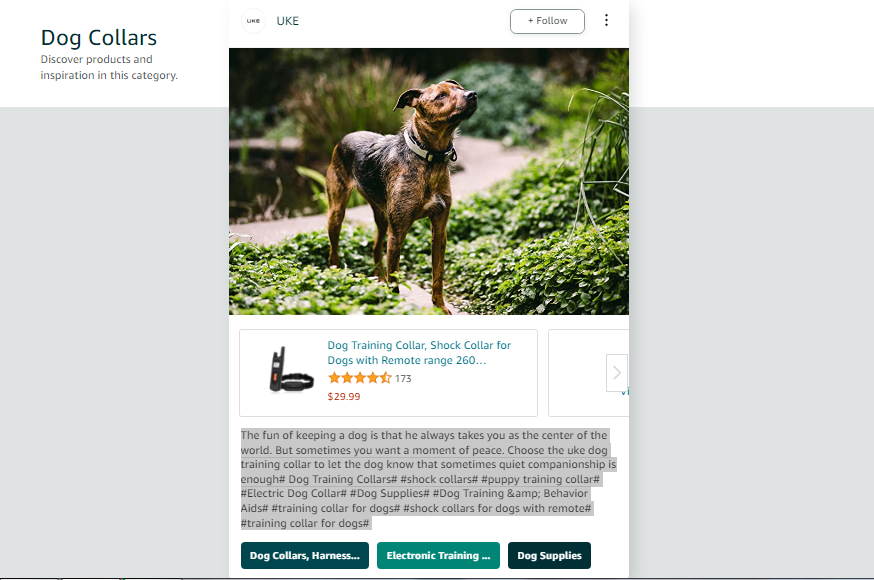This screenshot has height=580, width=874.
Task: Select the Electronic Training ... tag
Action: point(438,555)
